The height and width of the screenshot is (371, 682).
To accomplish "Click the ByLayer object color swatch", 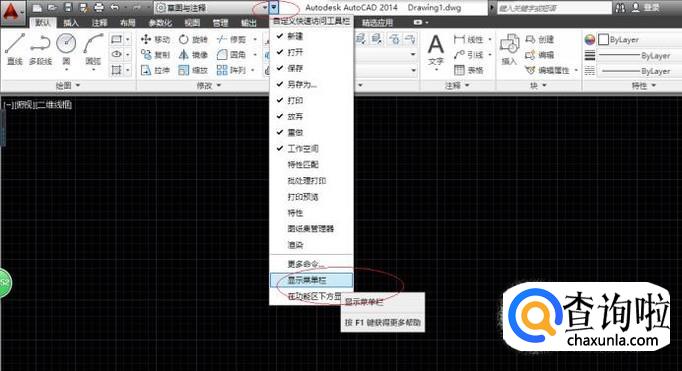I will [603, 40].
